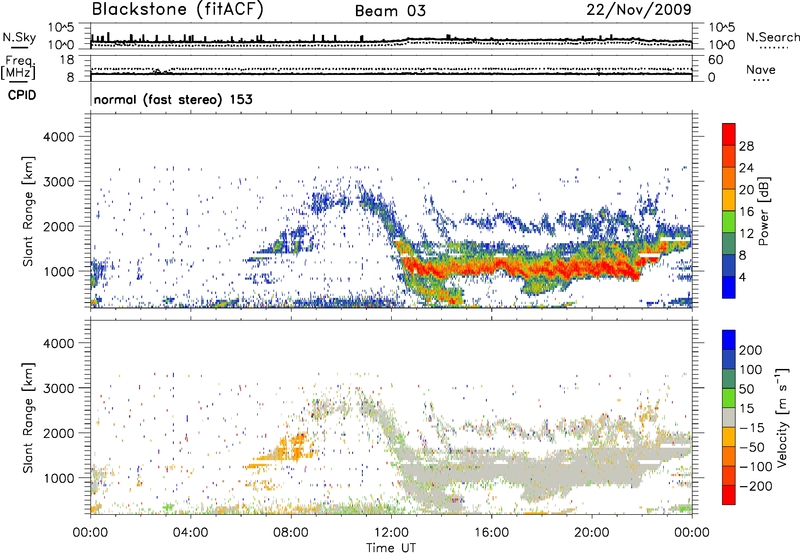
Task: Click the 4000 tick on power panel
Action: [x=59, y=137]
